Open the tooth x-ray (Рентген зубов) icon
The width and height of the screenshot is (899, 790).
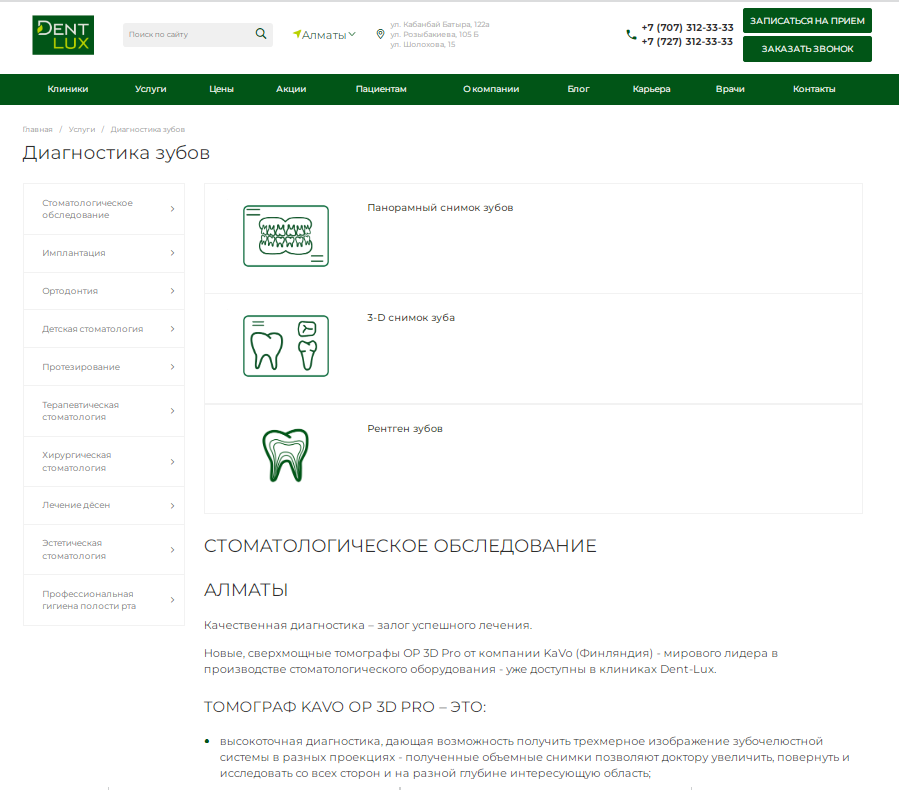click(286, 455)
